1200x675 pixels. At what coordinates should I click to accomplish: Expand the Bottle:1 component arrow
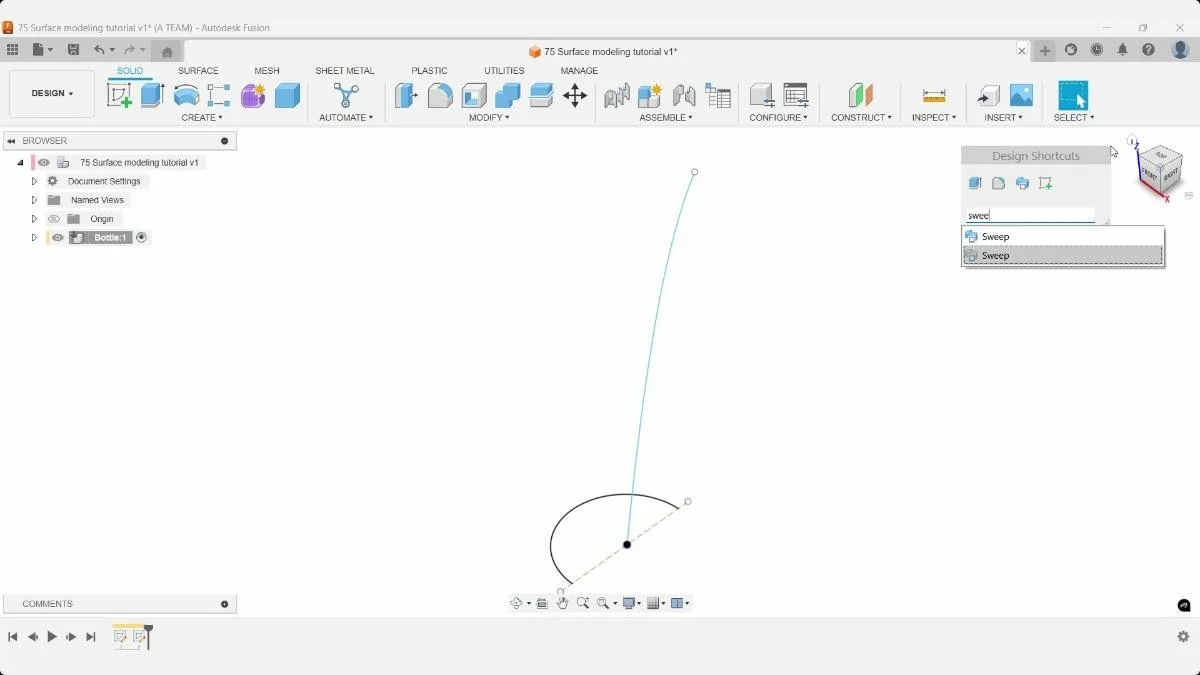point(34,238)
